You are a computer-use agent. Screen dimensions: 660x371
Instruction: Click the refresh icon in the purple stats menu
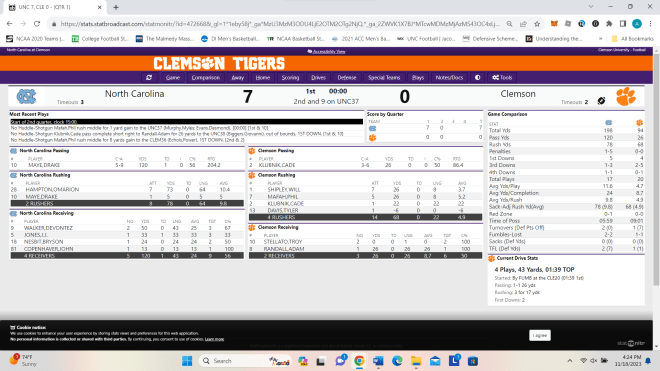coord(149,77)
